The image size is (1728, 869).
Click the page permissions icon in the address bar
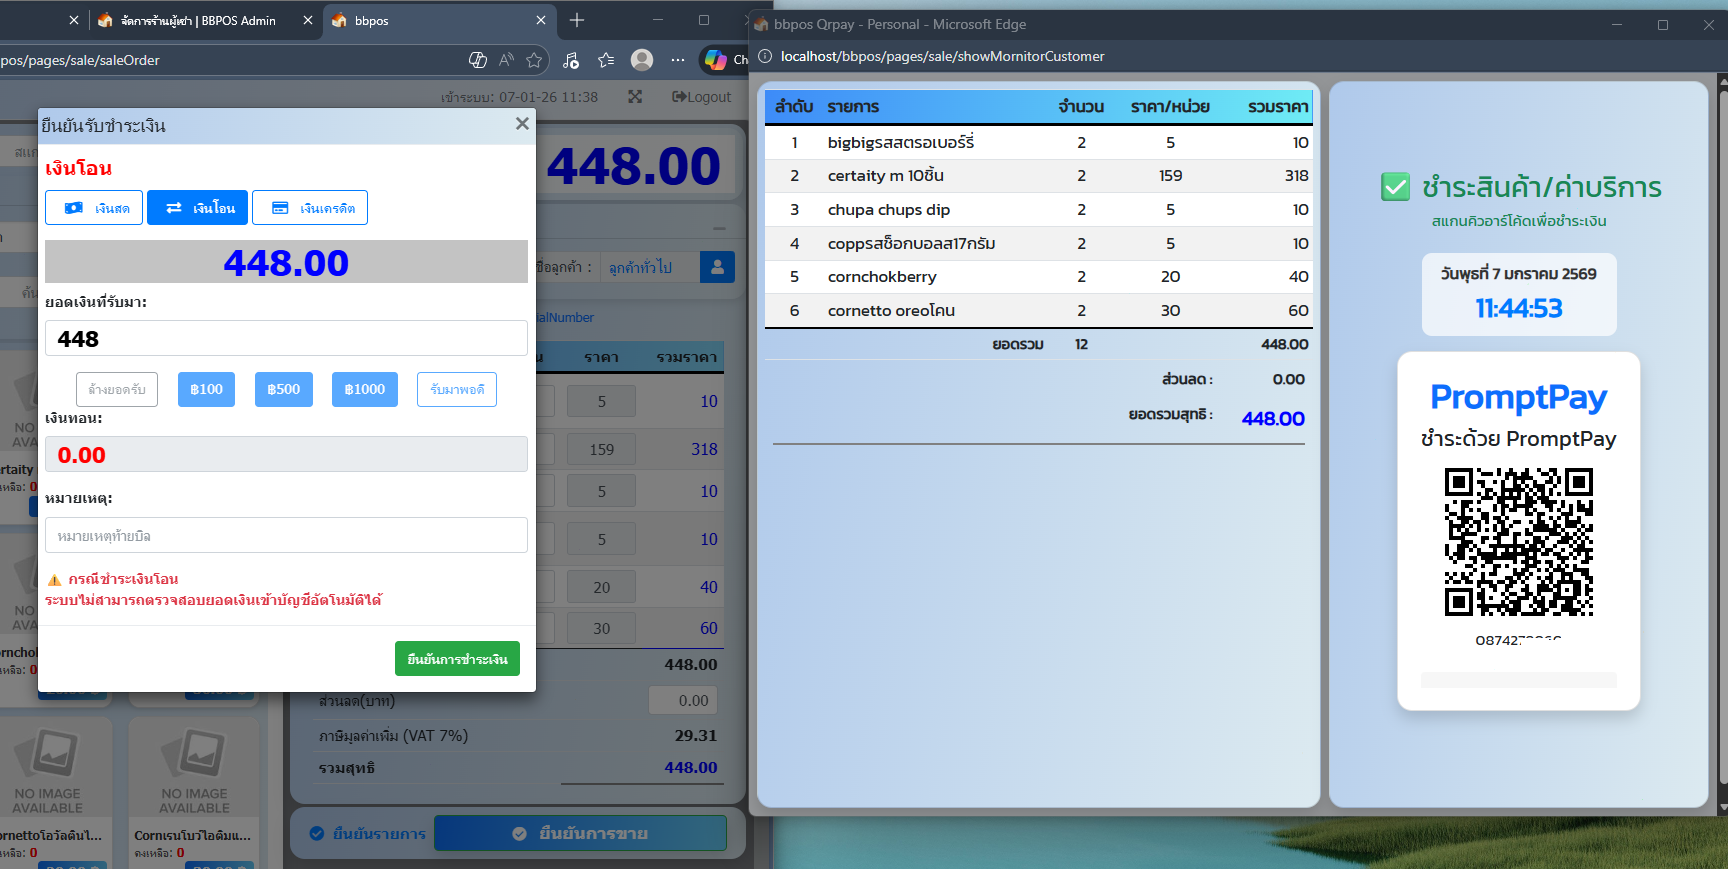(478, 60)
